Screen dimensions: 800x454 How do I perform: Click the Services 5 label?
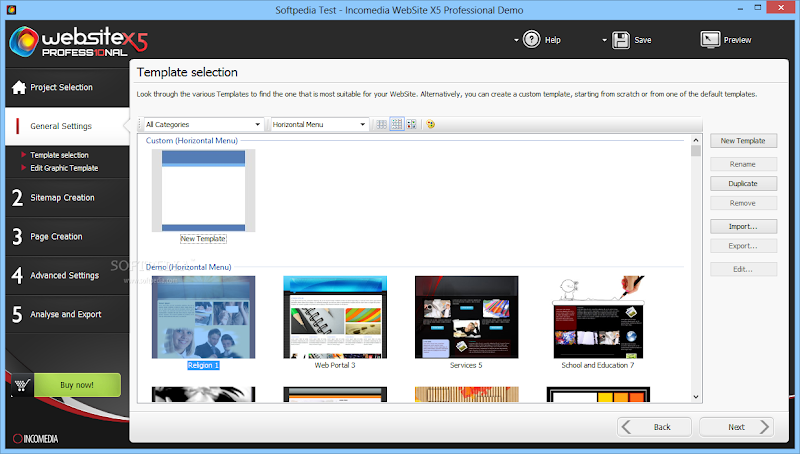click(x=466, y=365)
